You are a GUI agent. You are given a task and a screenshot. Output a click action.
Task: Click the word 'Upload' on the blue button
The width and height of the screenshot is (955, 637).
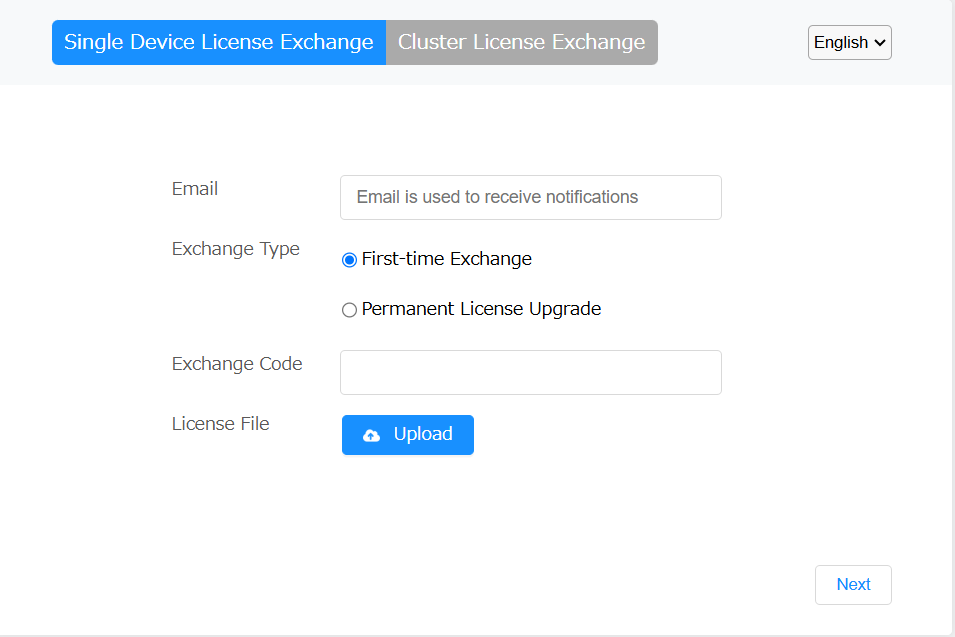pyautogui.click(x=423, y=434)
